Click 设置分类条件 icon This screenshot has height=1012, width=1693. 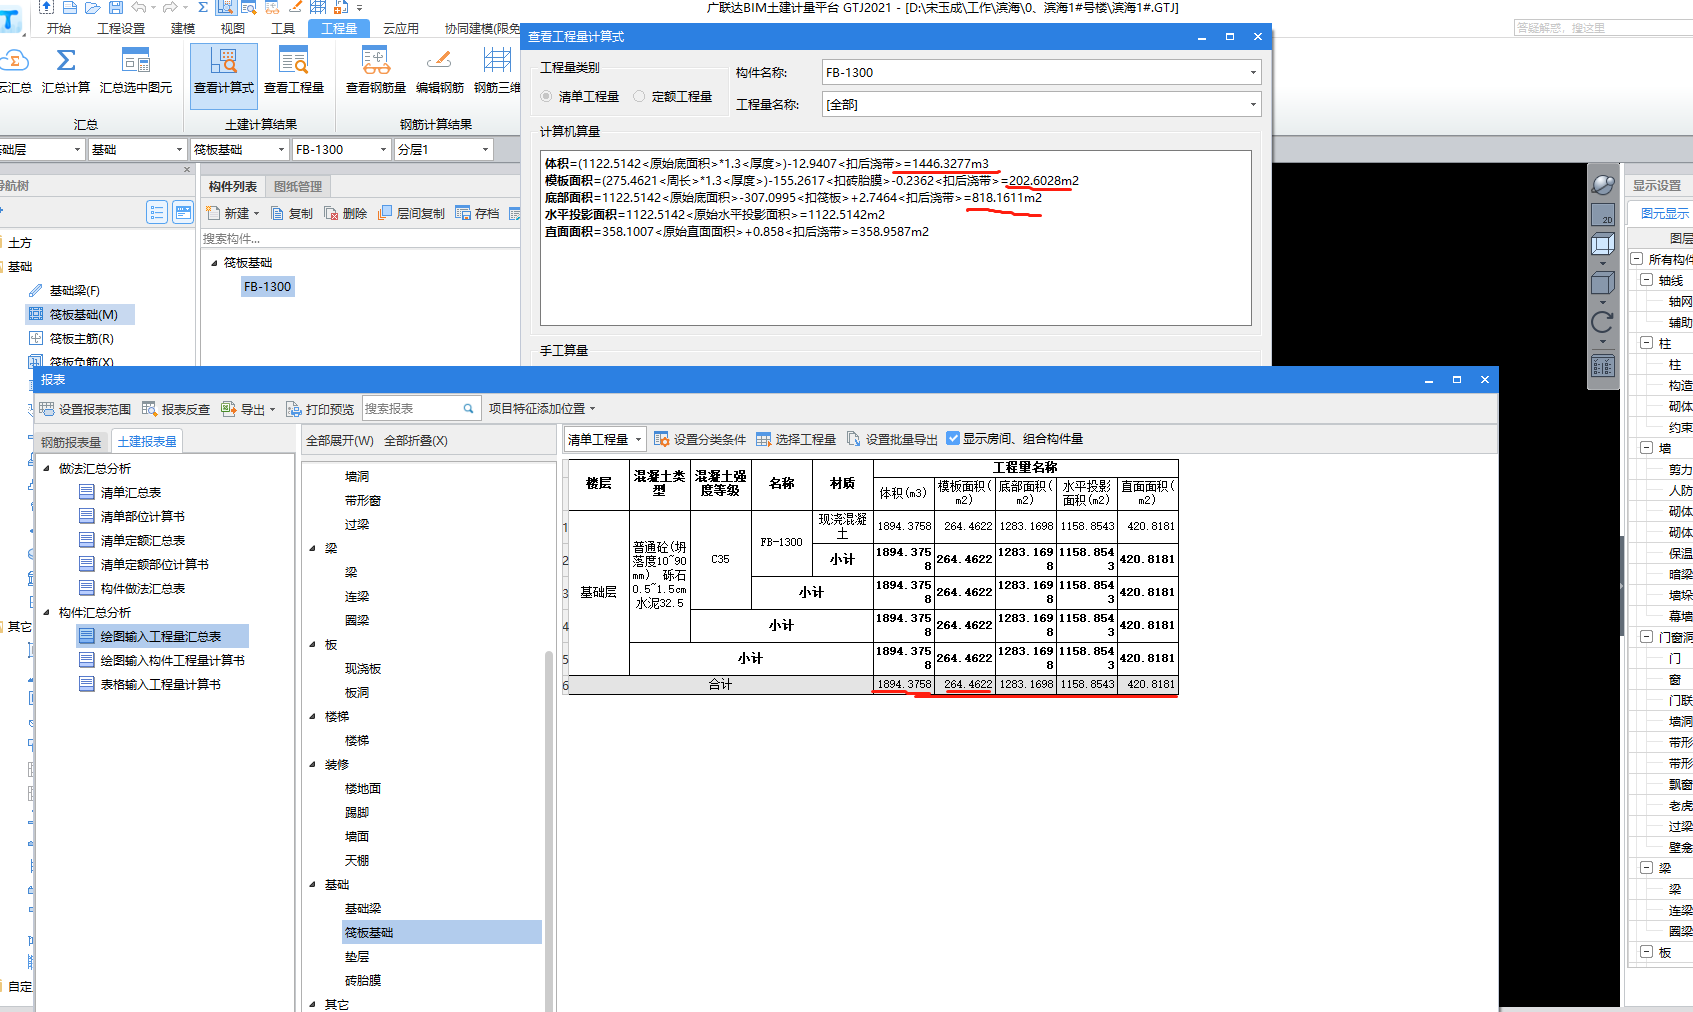pyautogui.click(x=661, y=439)
